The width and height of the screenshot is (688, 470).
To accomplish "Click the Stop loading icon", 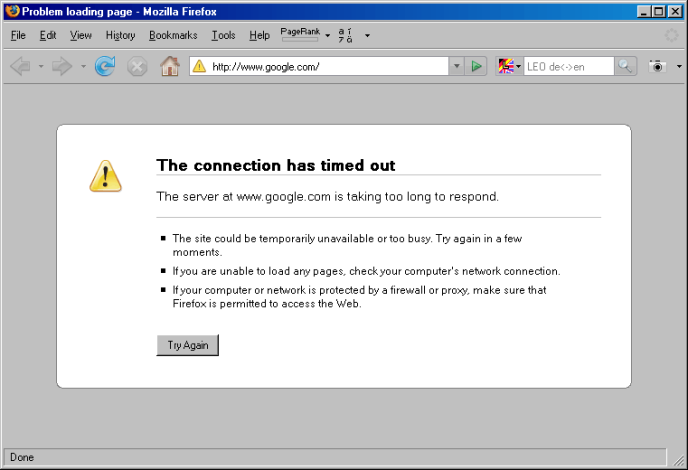I will pyautogui.click(x=137, y=67).
